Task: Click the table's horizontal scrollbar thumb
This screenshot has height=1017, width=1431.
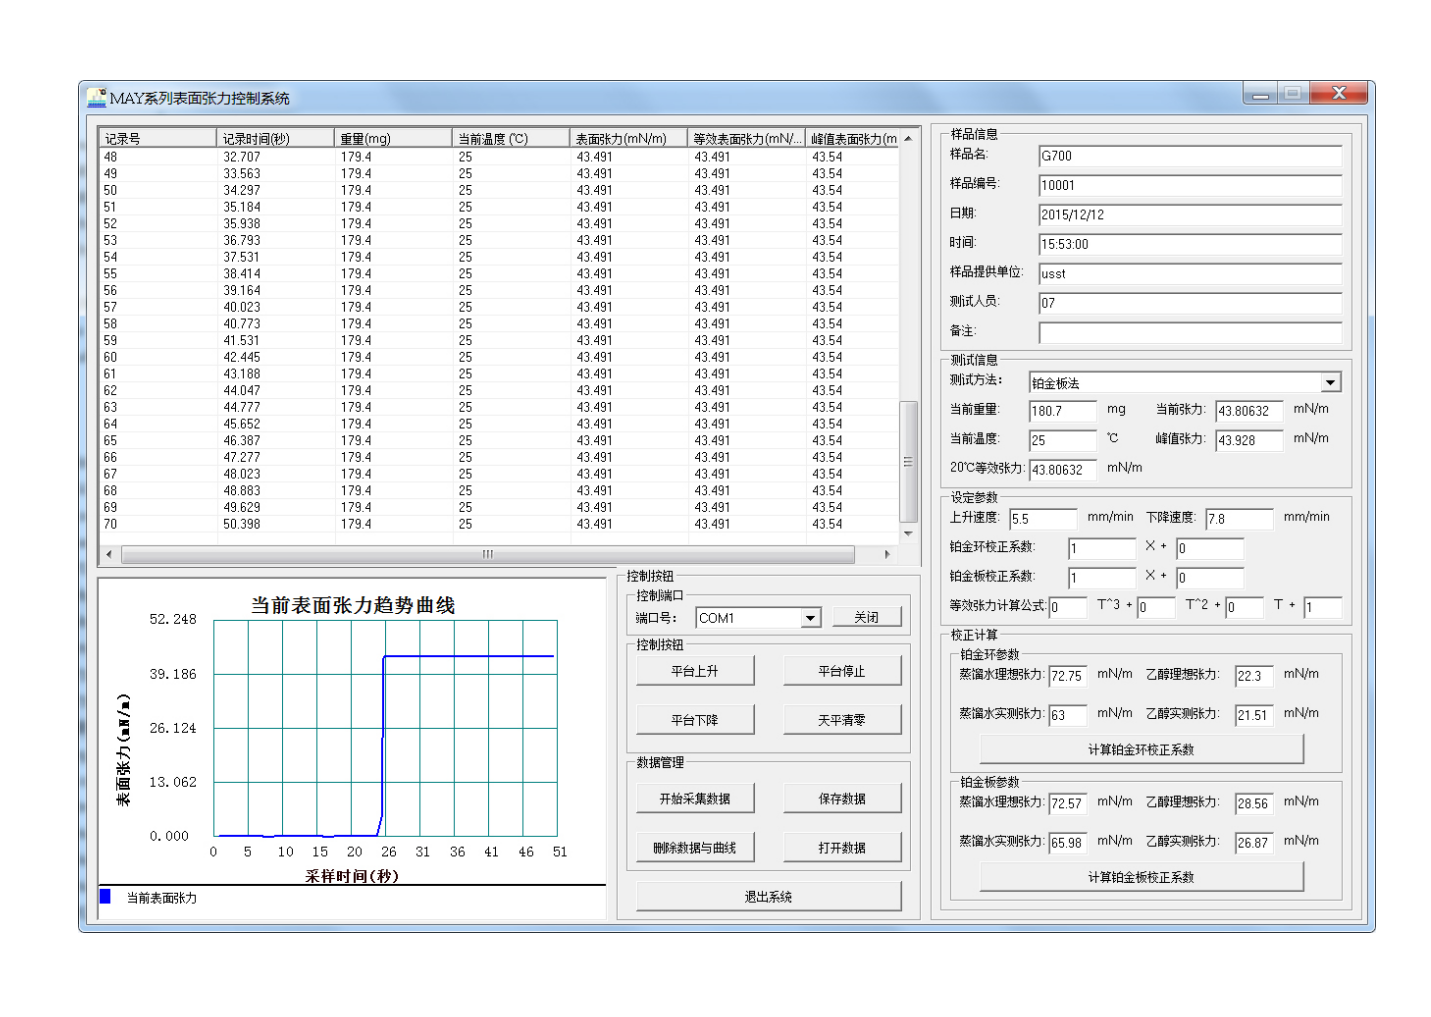Action: point(487,554)
